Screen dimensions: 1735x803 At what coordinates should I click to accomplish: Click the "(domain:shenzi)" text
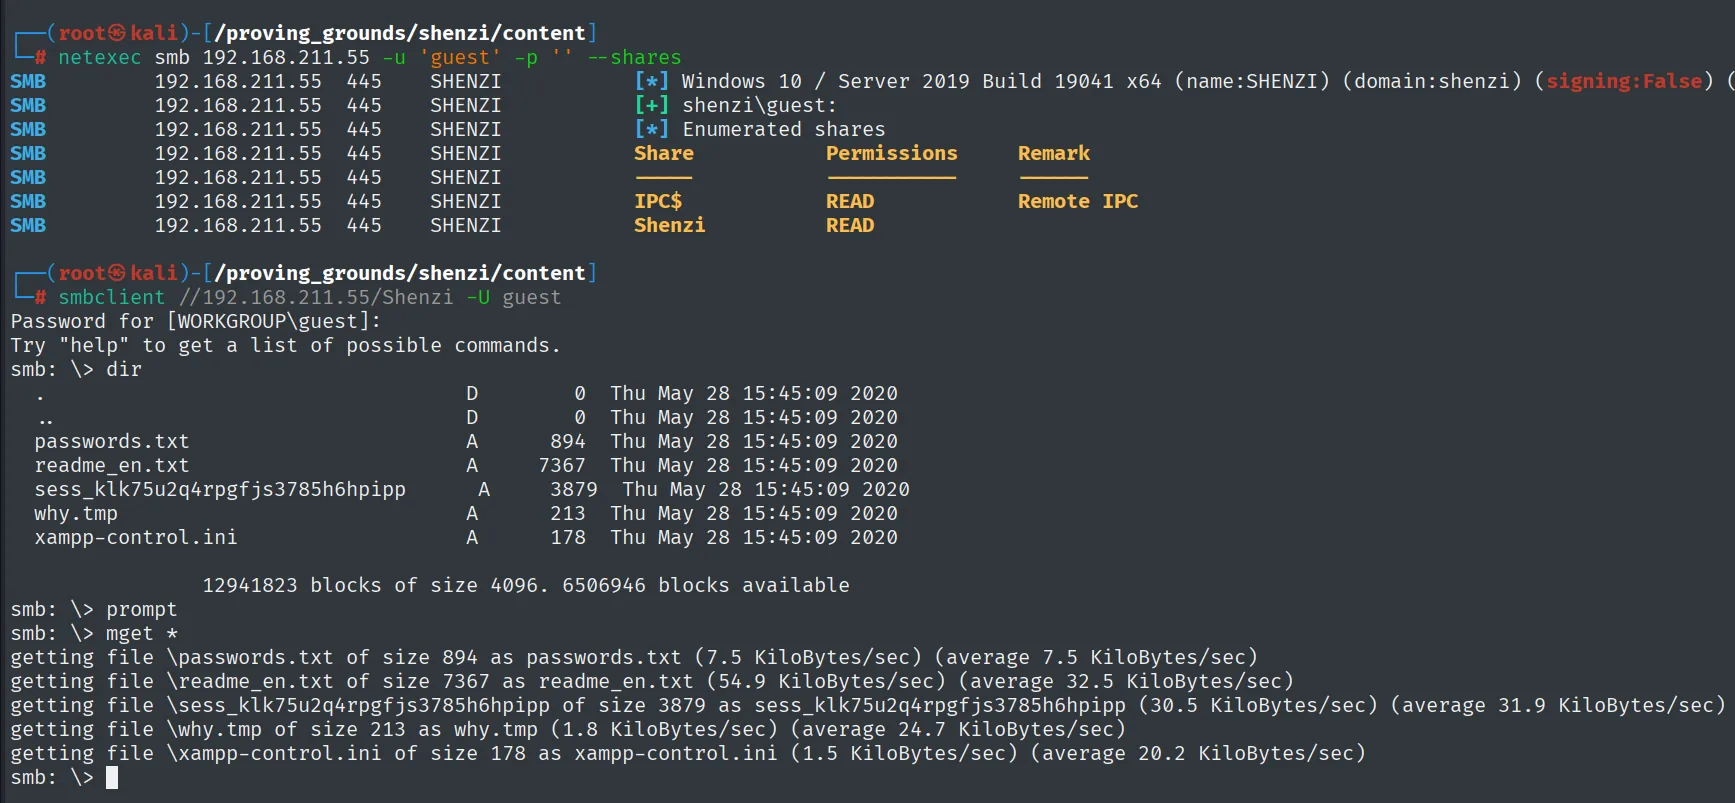pyautogui.click(x=1432, y=82)
